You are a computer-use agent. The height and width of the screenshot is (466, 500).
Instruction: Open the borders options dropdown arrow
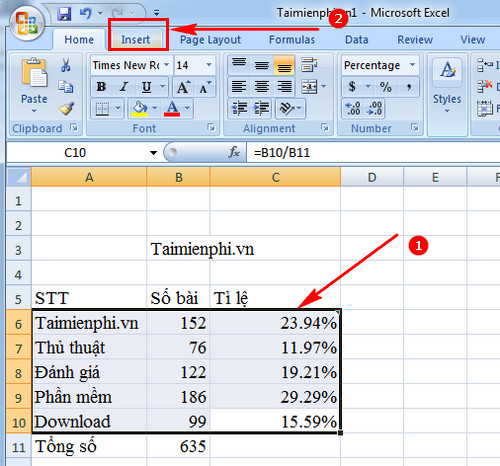(118, 108)
